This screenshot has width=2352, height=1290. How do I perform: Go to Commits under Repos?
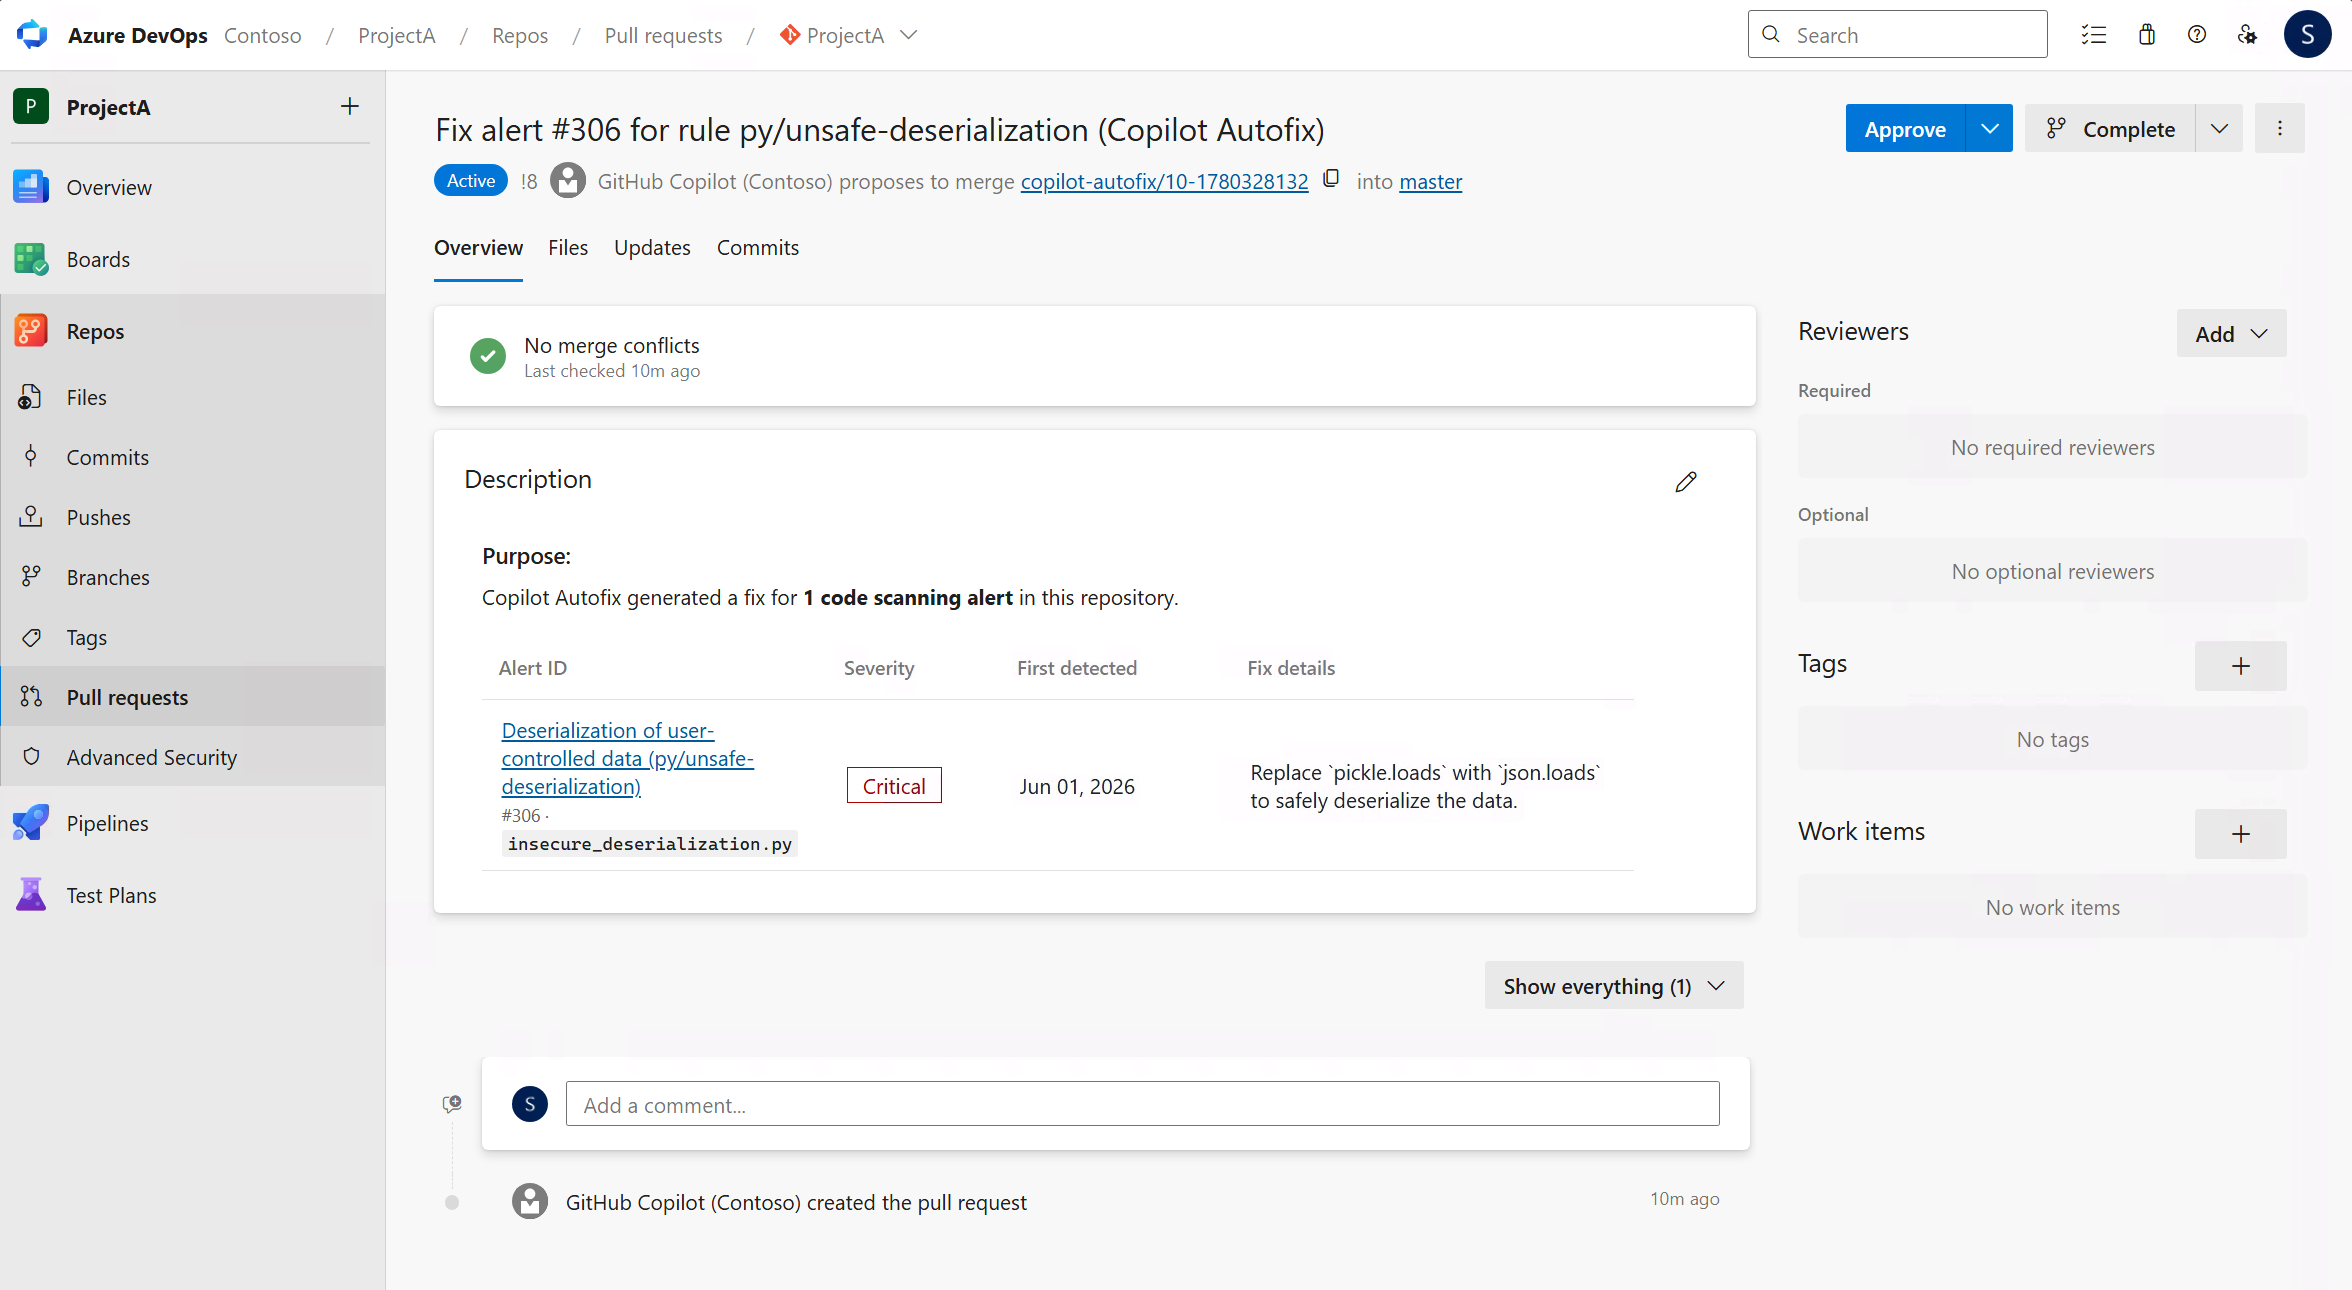pyautogui.click(x=193, y=457)
